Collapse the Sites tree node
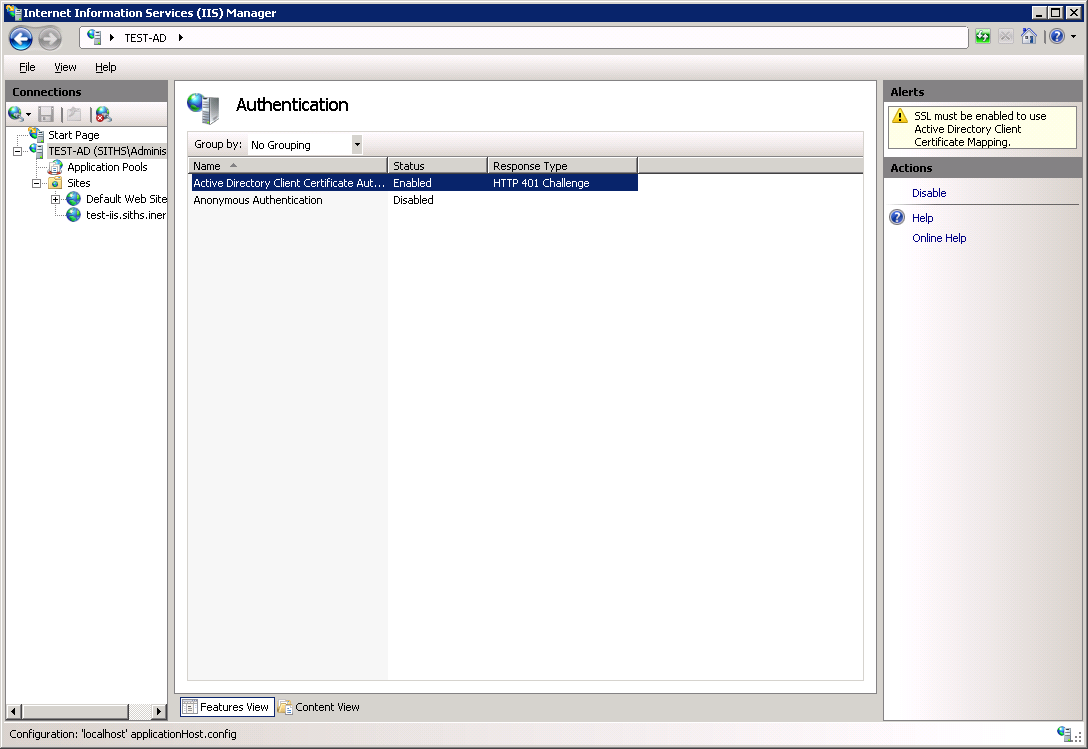The image size is (1088, 749). (x=36, y=183)
